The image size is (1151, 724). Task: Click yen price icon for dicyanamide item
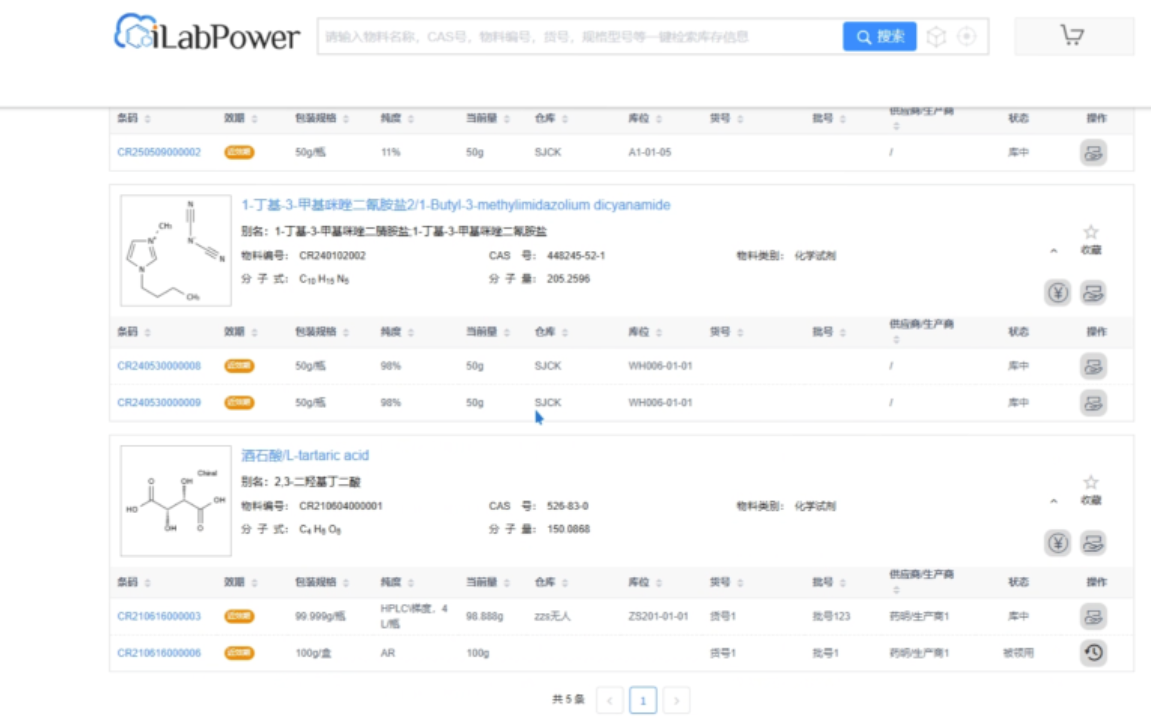pos(1058,293)
